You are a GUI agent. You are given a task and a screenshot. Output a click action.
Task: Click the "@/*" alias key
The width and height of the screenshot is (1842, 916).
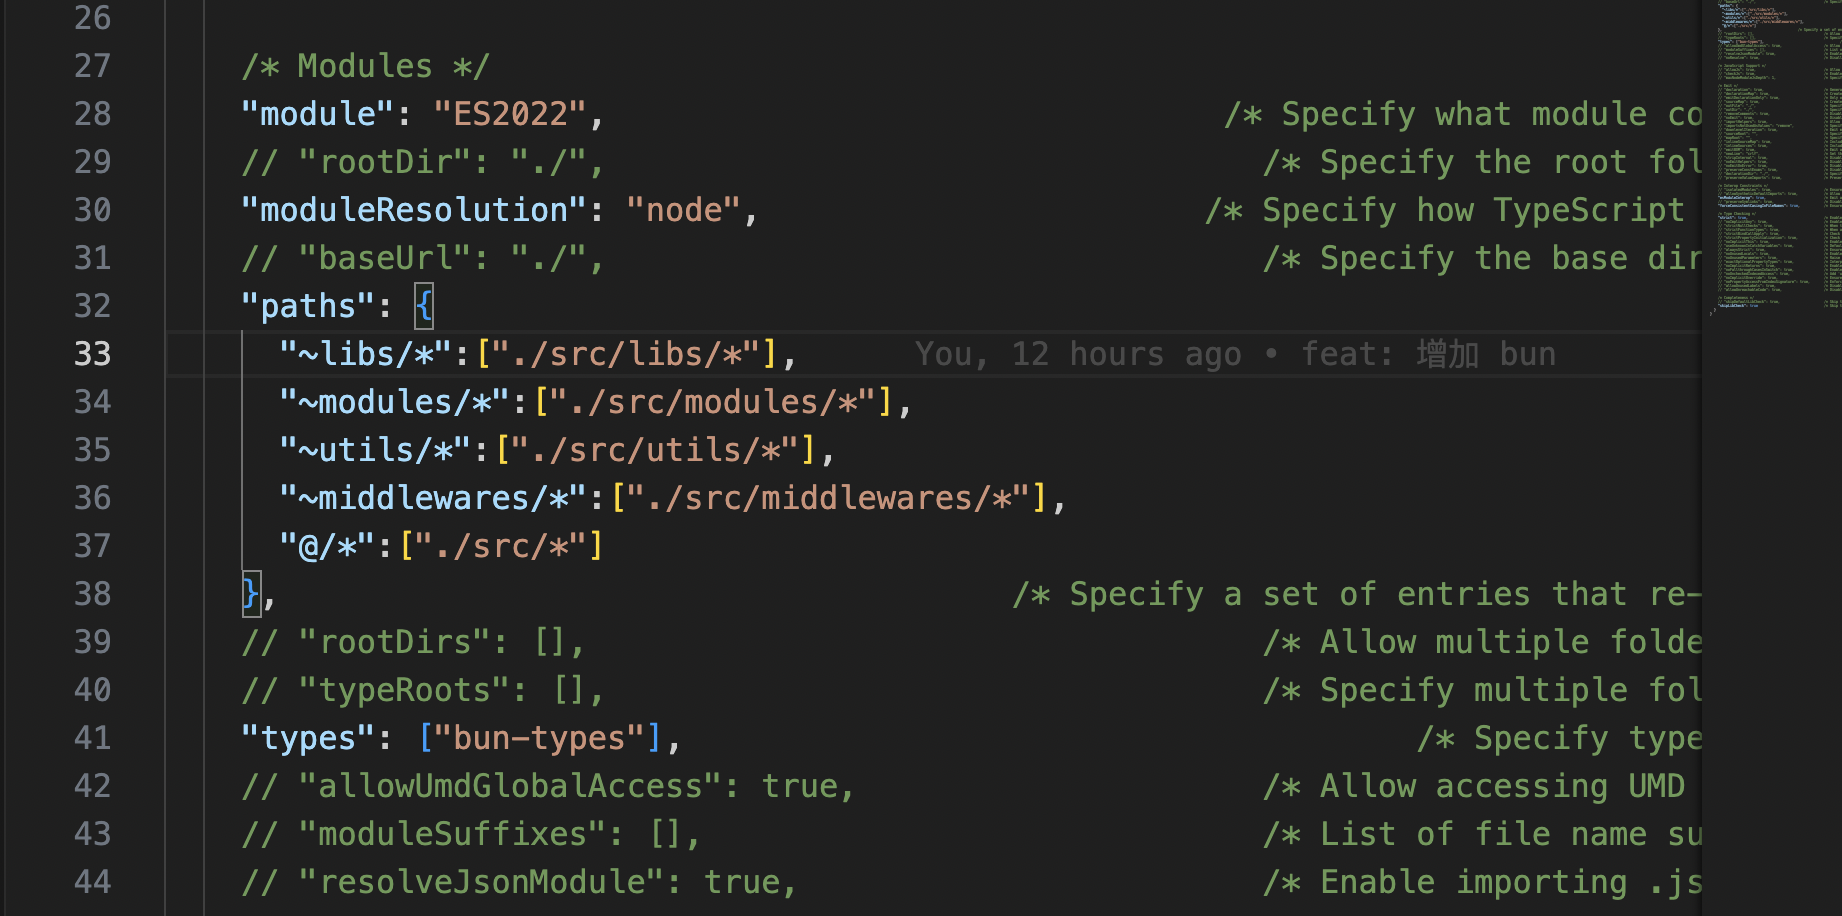click(x=327, y=546)
